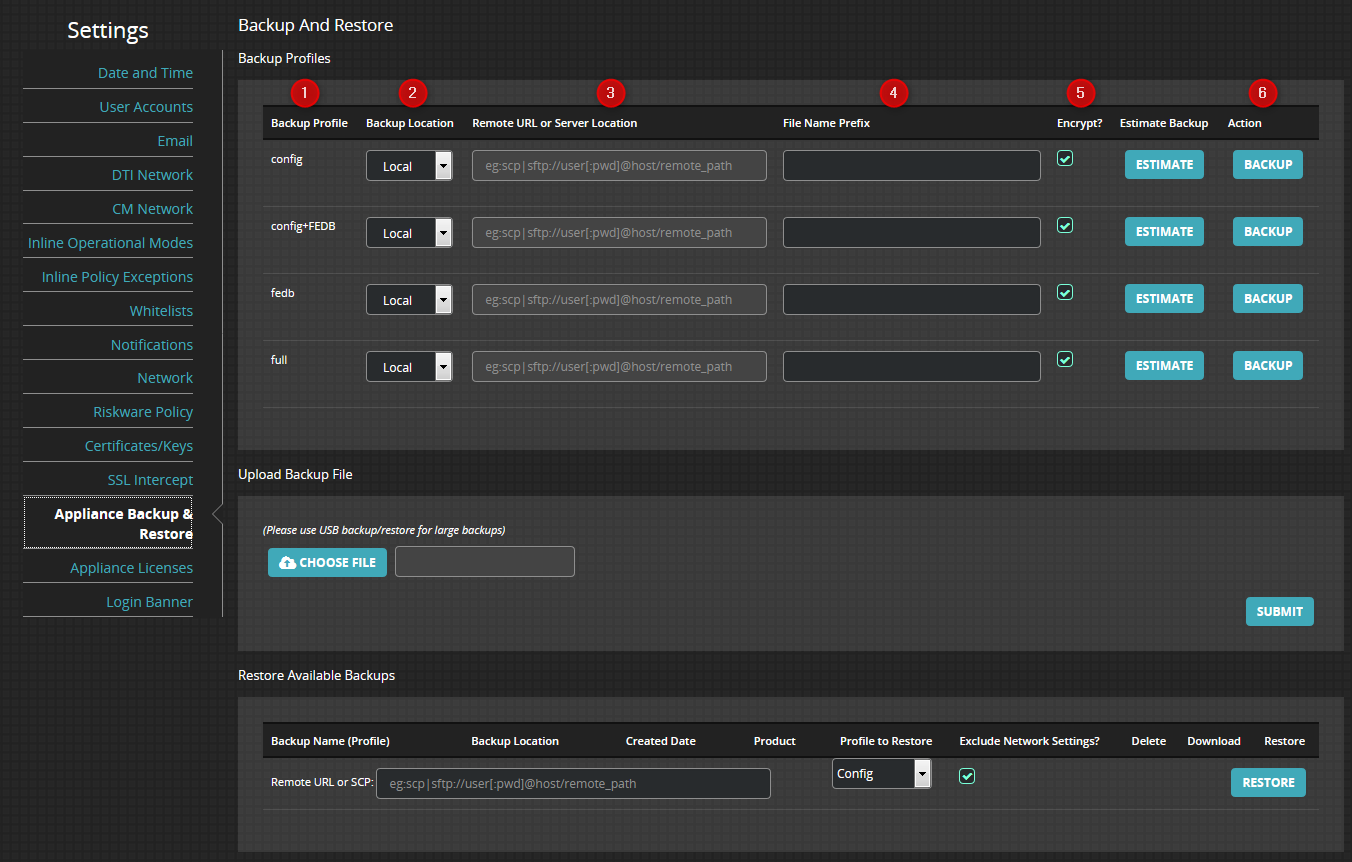Open Whitelists settings
The width and height of the screenshot is (1352, 862).
pos(161,311)
